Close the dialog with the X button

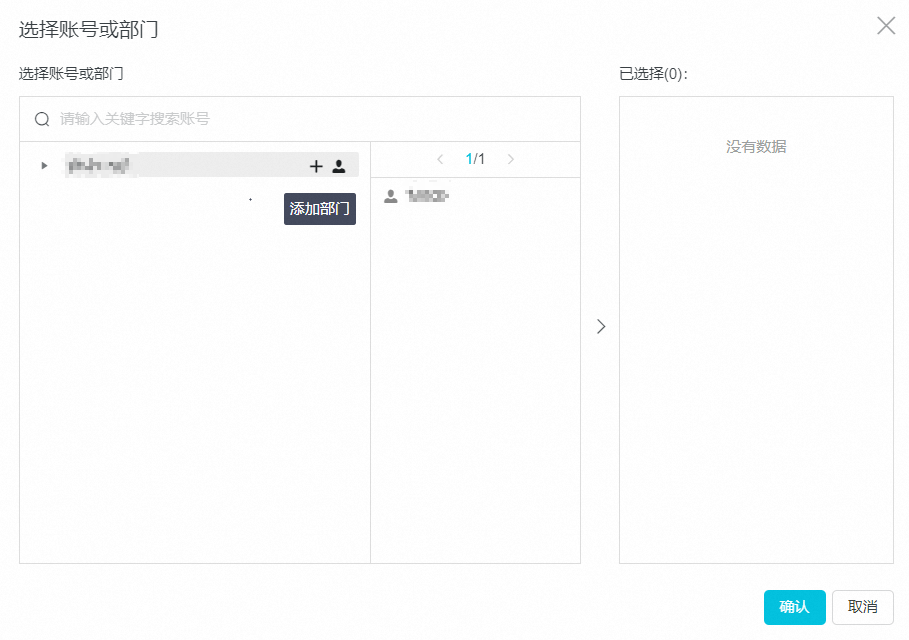coord(886,26)
